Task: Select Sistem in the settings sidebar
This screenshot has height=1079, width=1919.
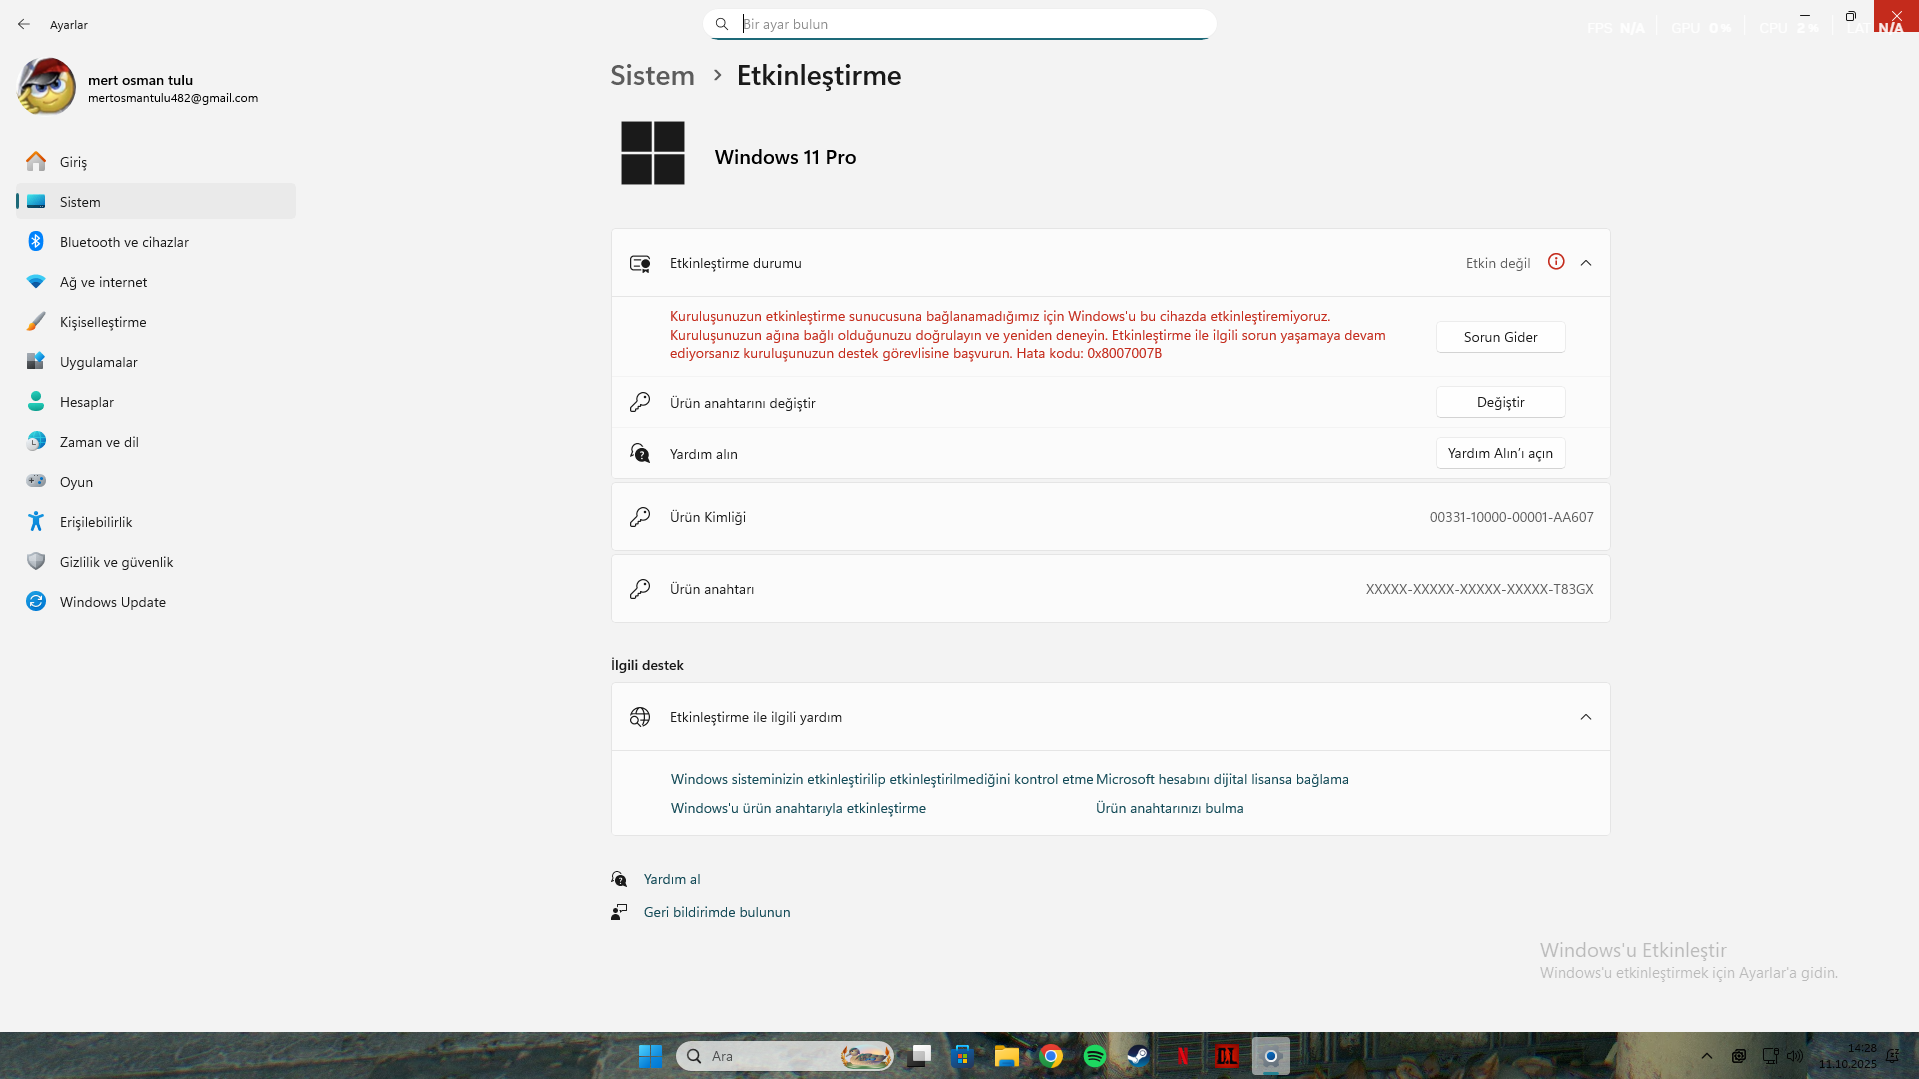Action: tap(156, 202)
